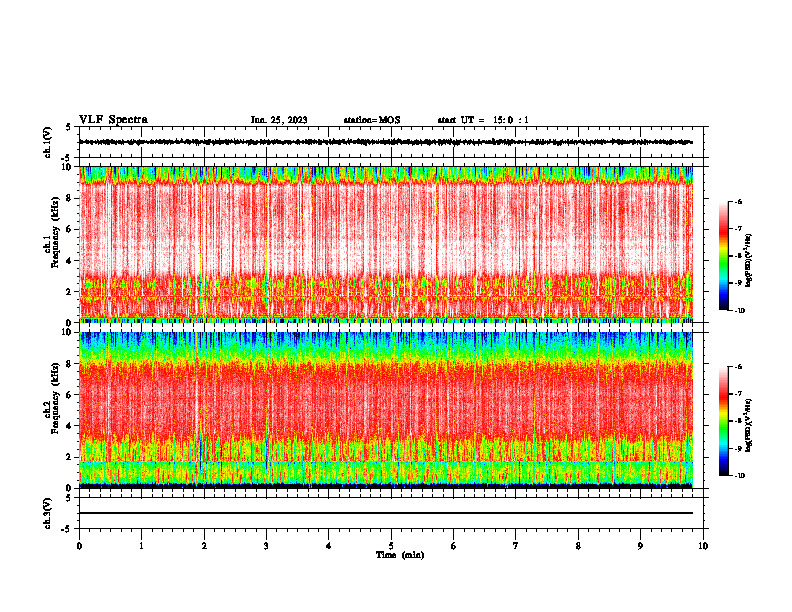Image resolution: width=792 pixels, height=612 pixels.
Task: Click inside the ch.1 spectrogram panel
Action: tap(386, 244)
